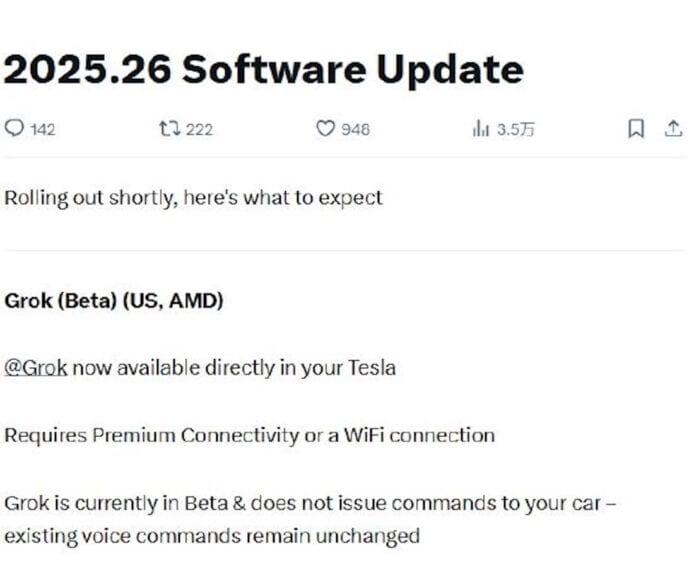Like the post with the heart icon
Viewport: 694px width, 577px height.
(324, 129)
